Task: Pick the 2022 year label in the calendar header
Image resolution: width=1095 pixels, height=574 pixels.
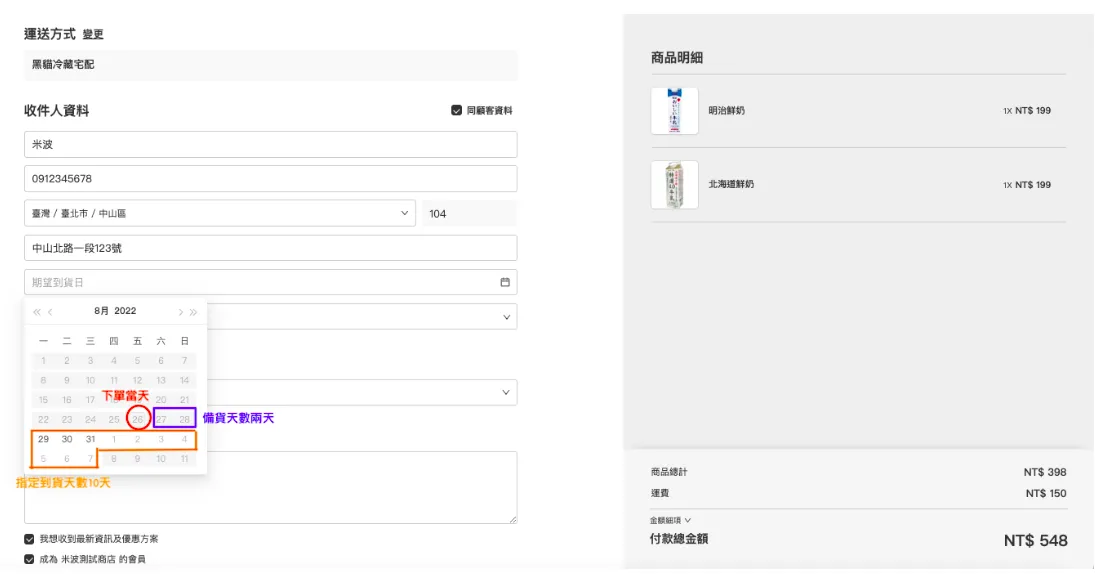Action: pyautogui.click(x=126, y=311)
